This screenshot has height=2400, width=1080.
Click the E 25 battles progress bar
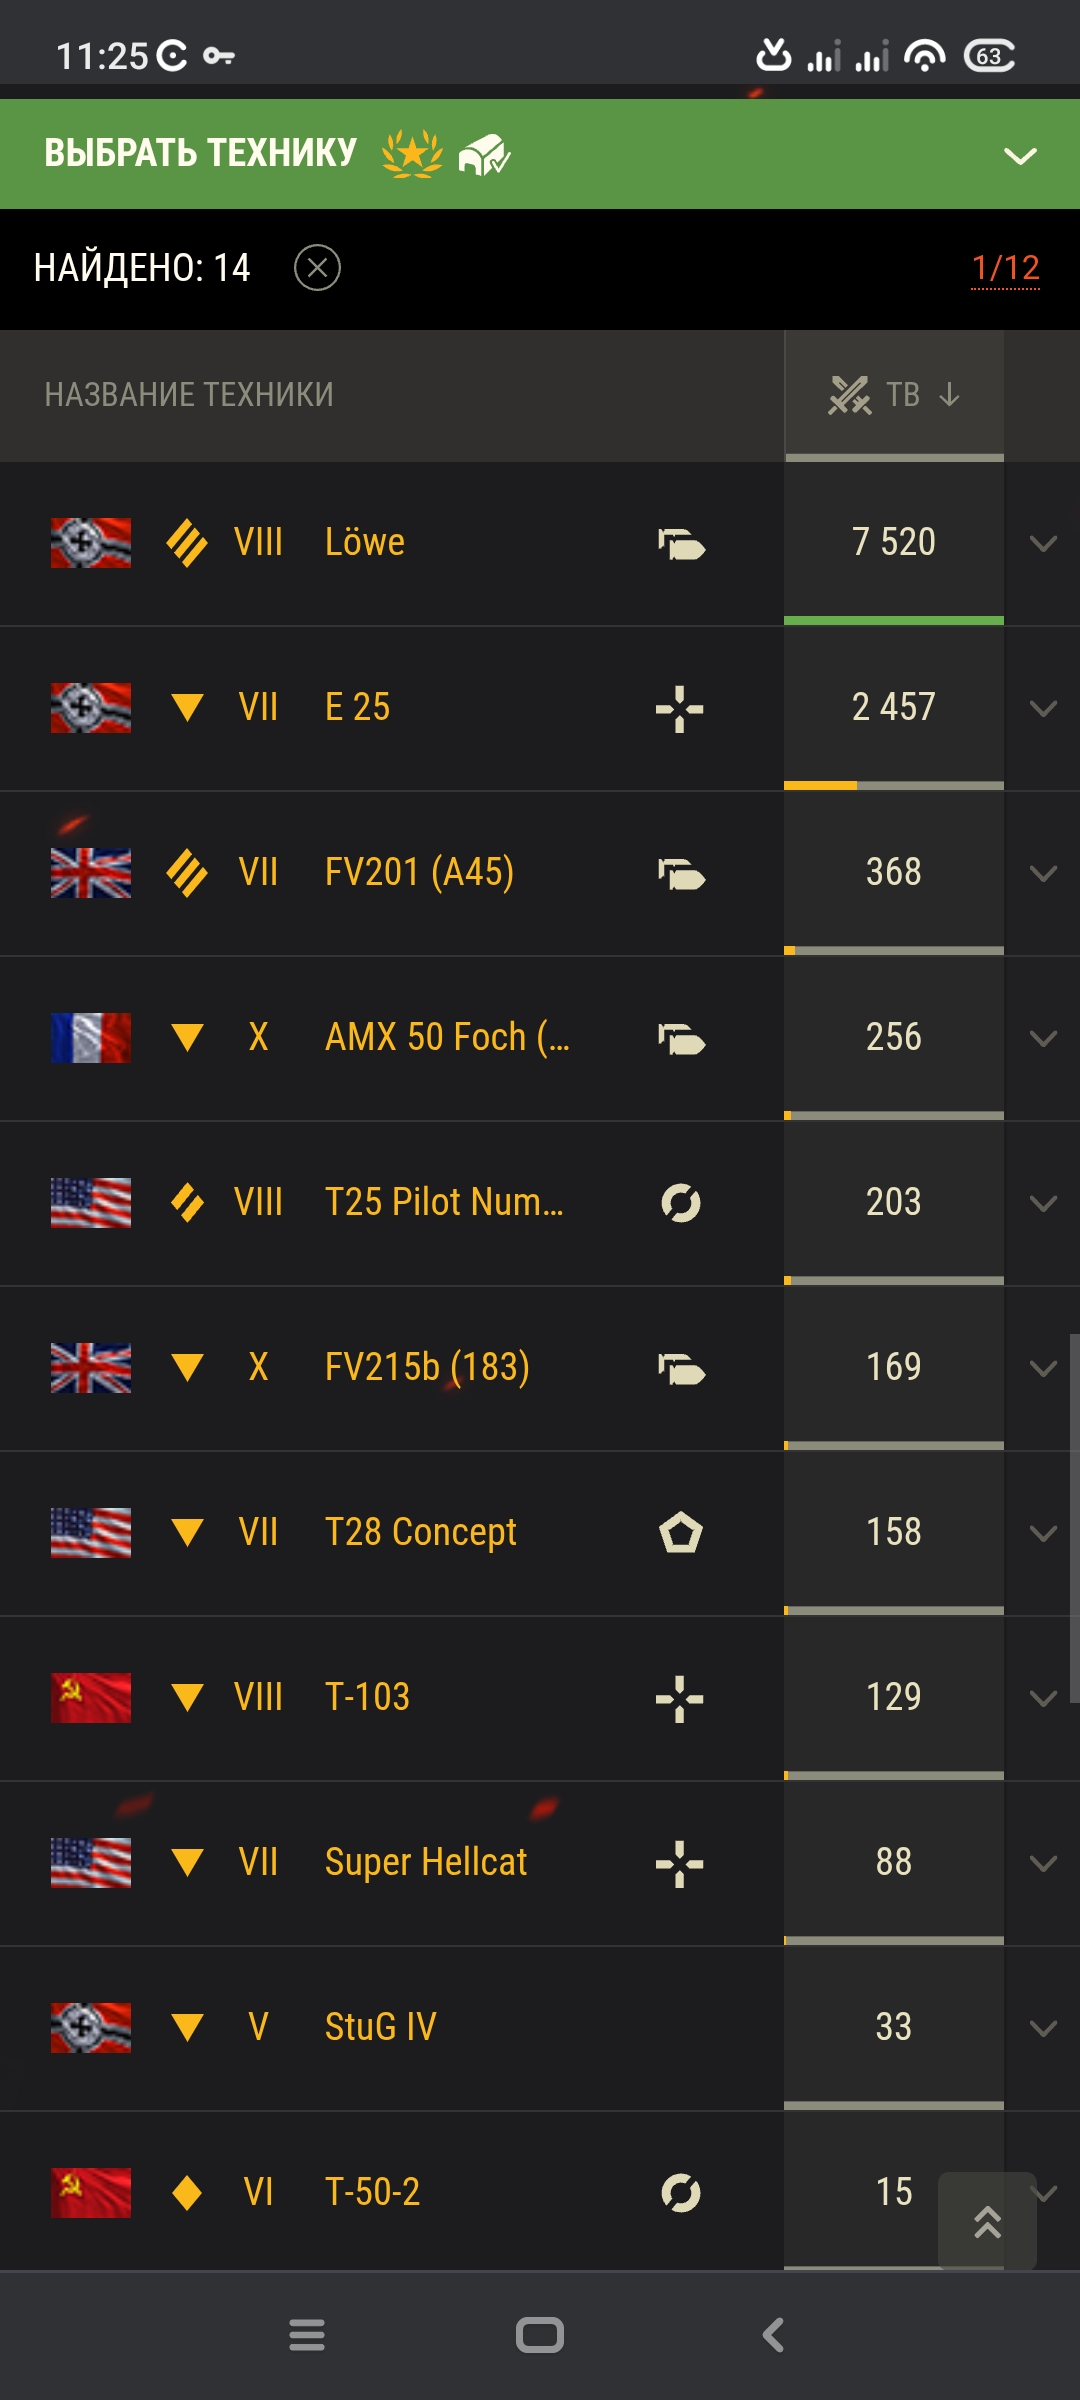click(x=894, y=786)
